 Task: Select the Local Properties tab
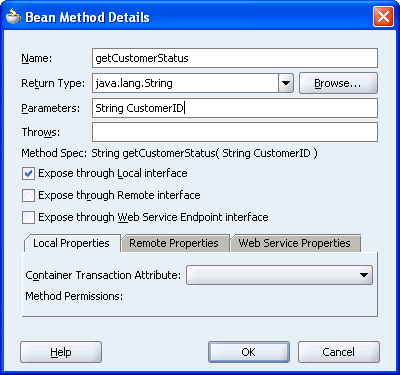click(x=71, y=243)
